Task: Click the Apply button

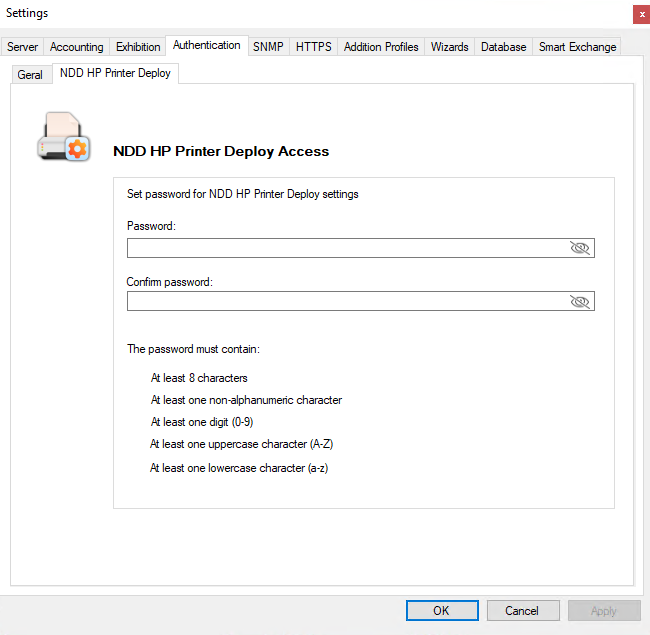Action: point(604,611)
